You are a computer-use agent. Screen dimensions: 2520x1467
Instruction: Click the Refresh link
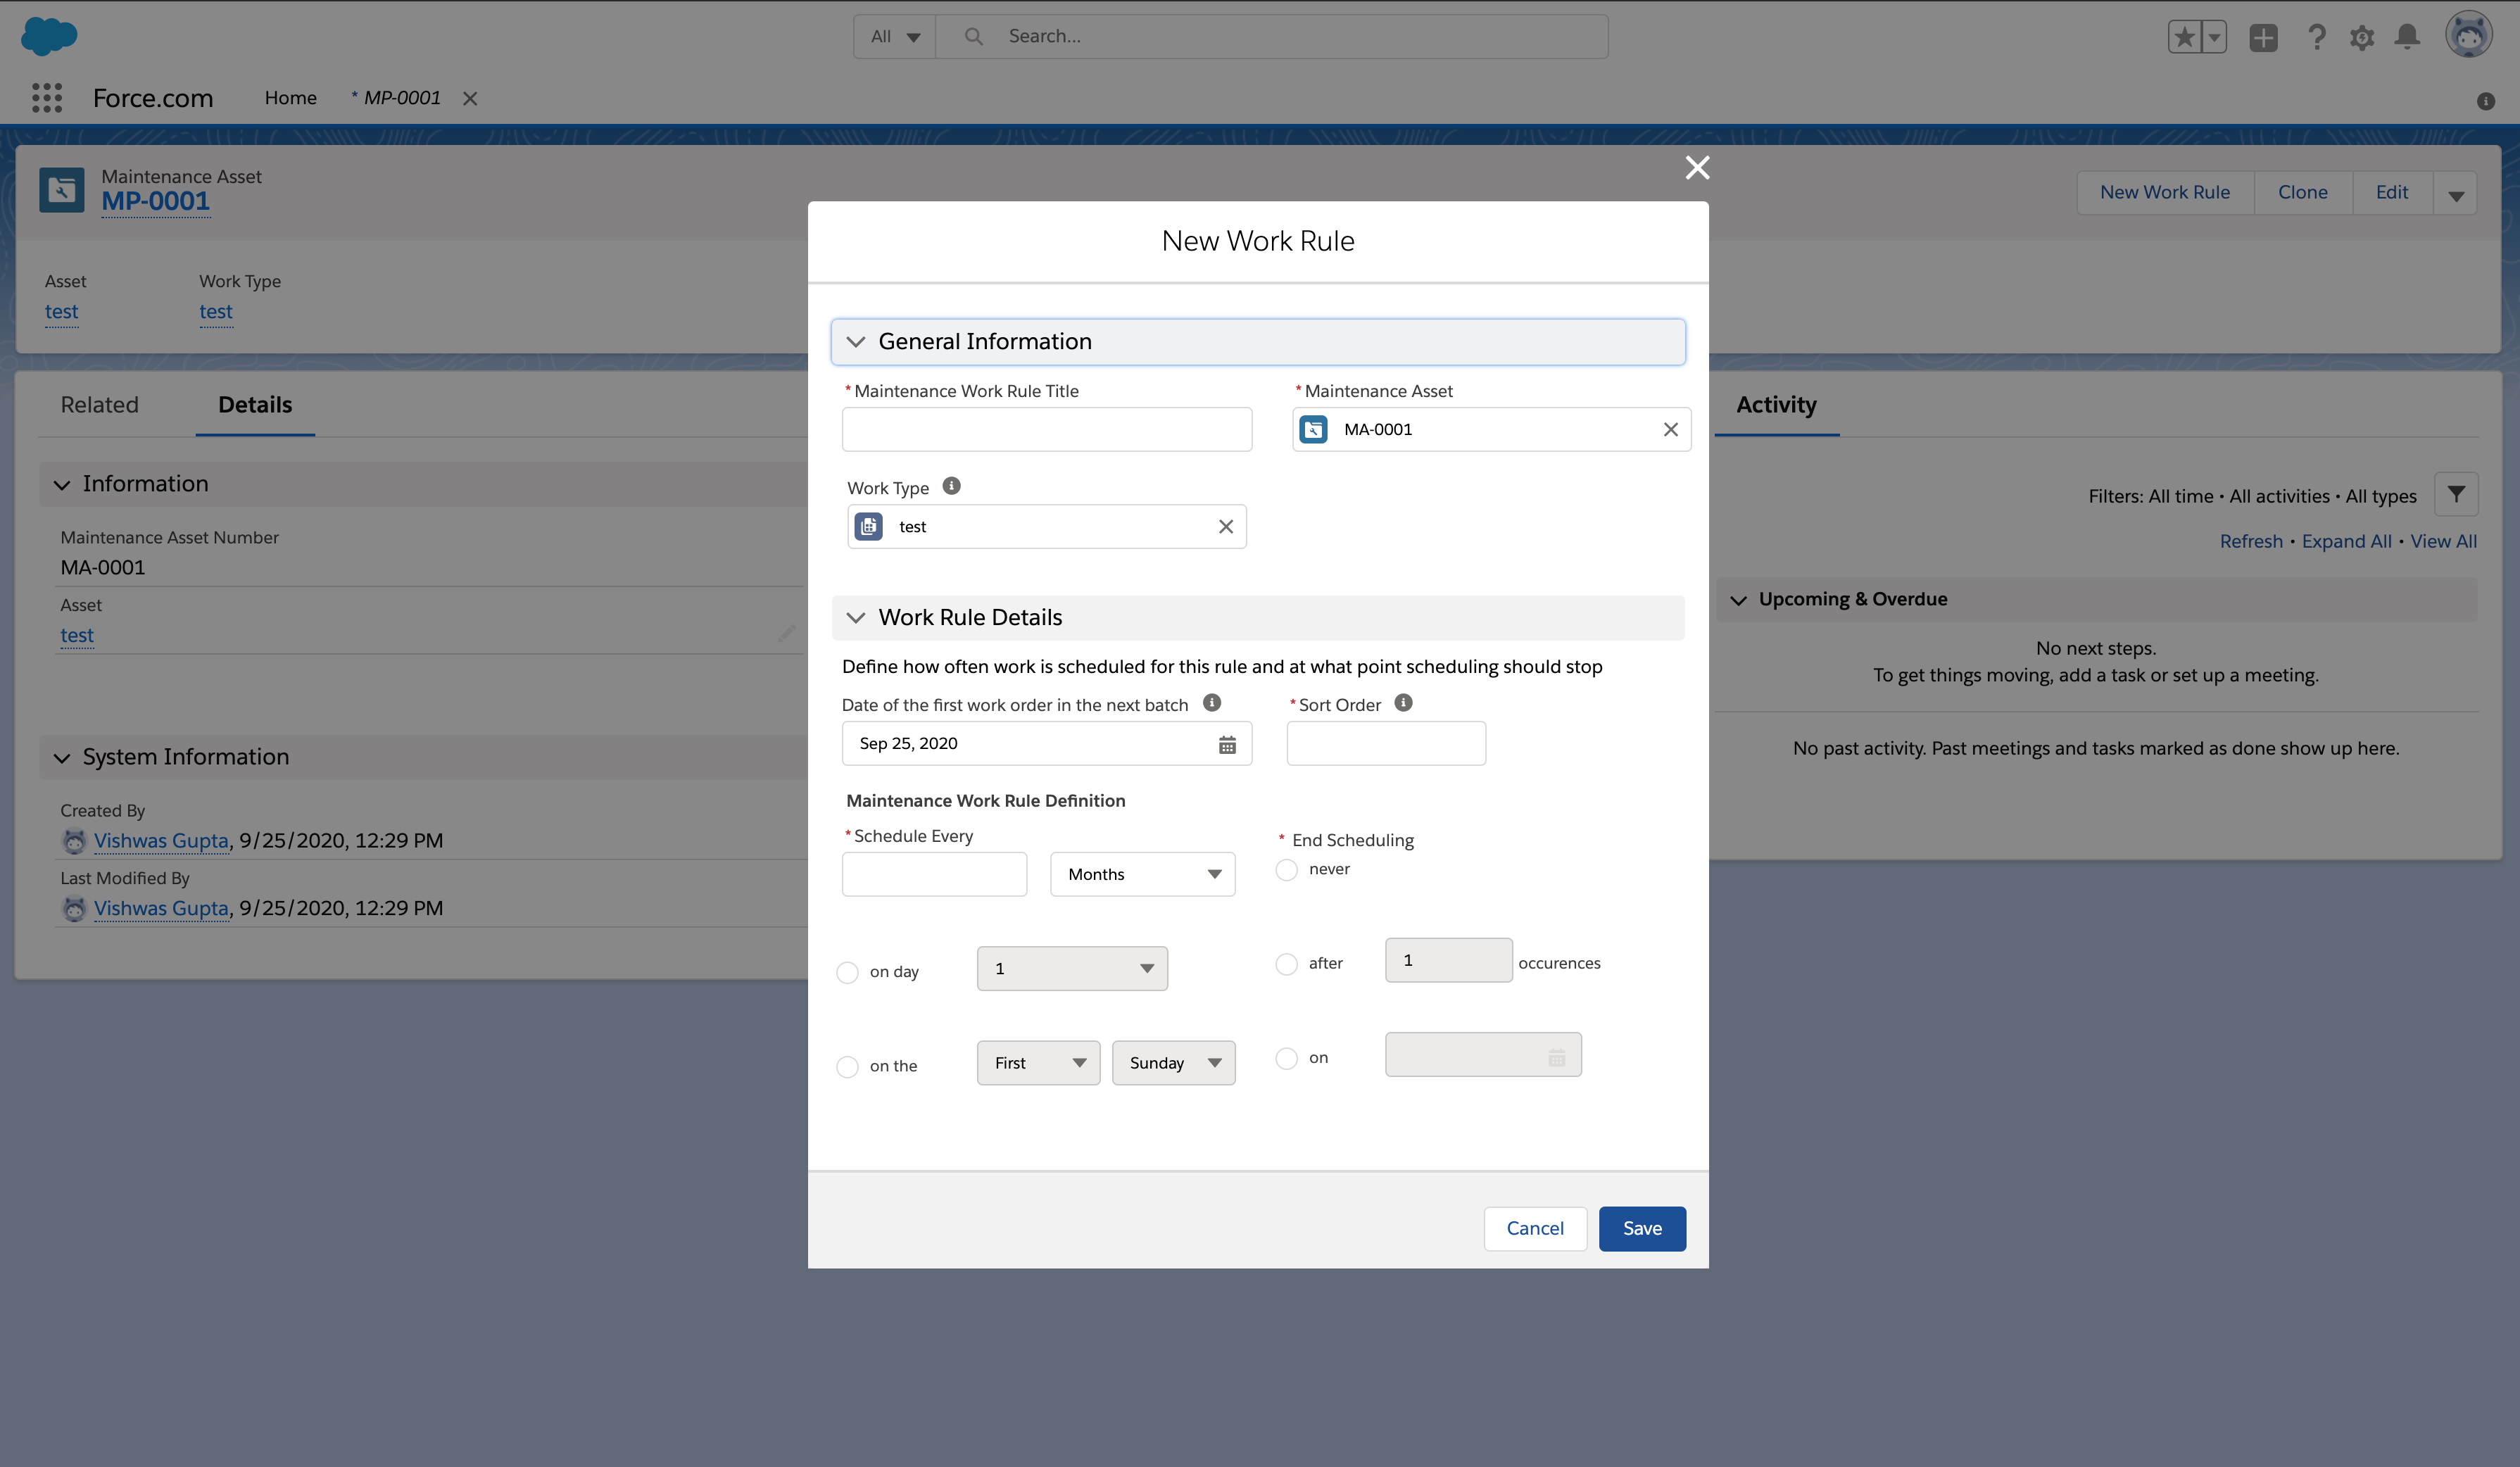point(2250,540)
